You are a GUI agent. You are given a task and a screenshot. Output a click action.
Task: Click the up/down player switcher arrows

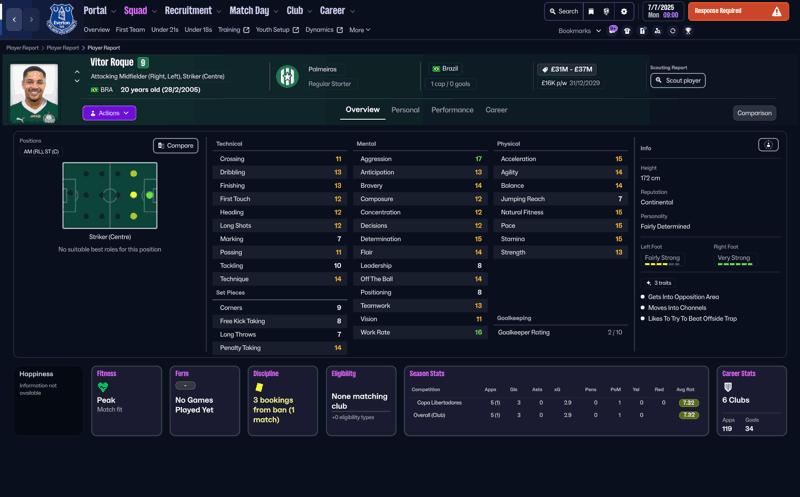tap(77, 76)
